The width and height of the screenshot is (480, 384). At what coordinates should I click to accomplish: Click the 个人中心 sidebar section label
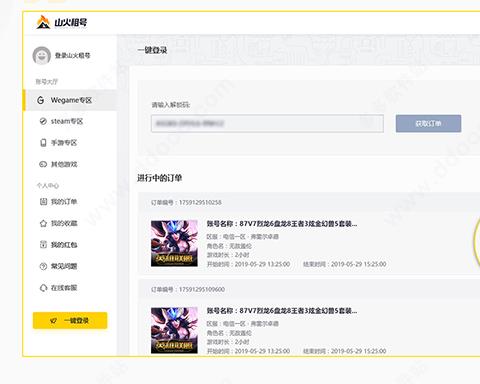(x=48, y=186)
